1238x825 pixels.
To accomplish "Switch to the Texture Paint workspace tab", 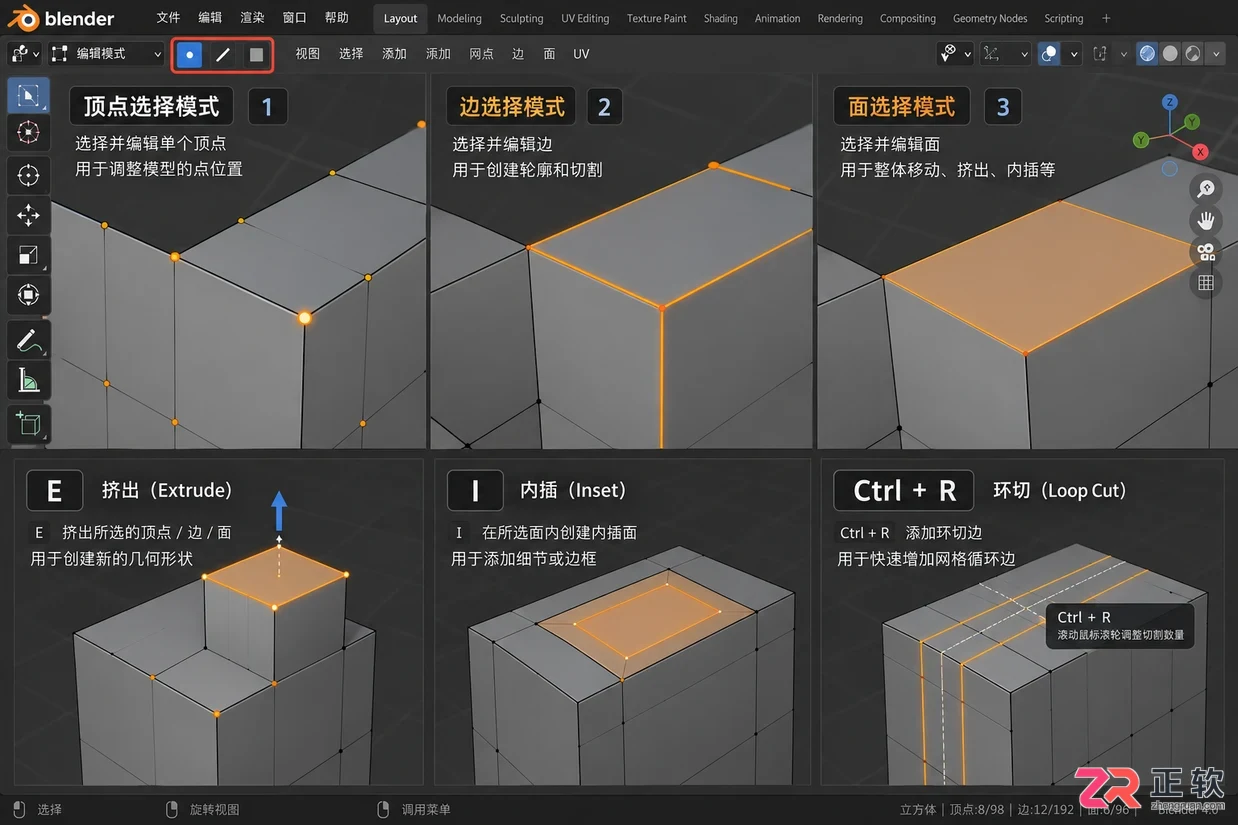I will (x=657, y=18).
